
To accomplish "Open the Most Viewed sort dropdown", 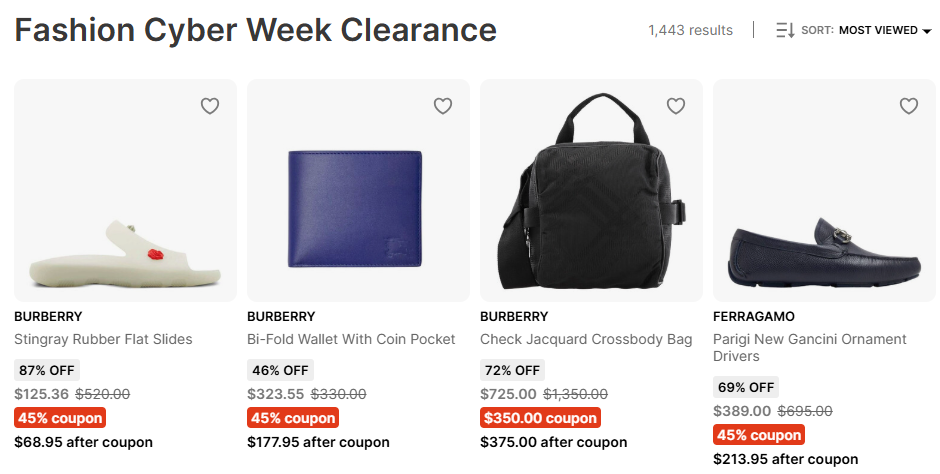I will (x=877, y=30).
